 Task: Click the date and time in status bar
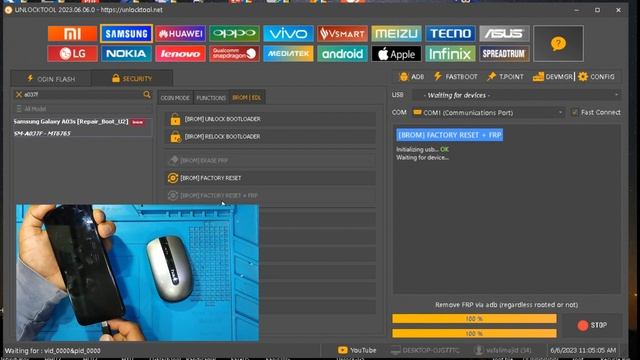pos(583,350)
